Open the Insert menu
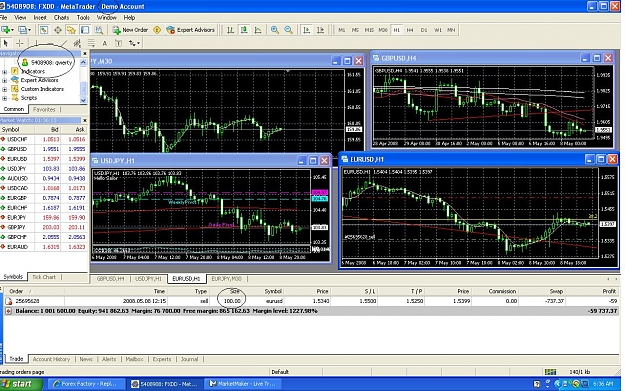This screenshot has width=625, height=391. pos(40,18)
